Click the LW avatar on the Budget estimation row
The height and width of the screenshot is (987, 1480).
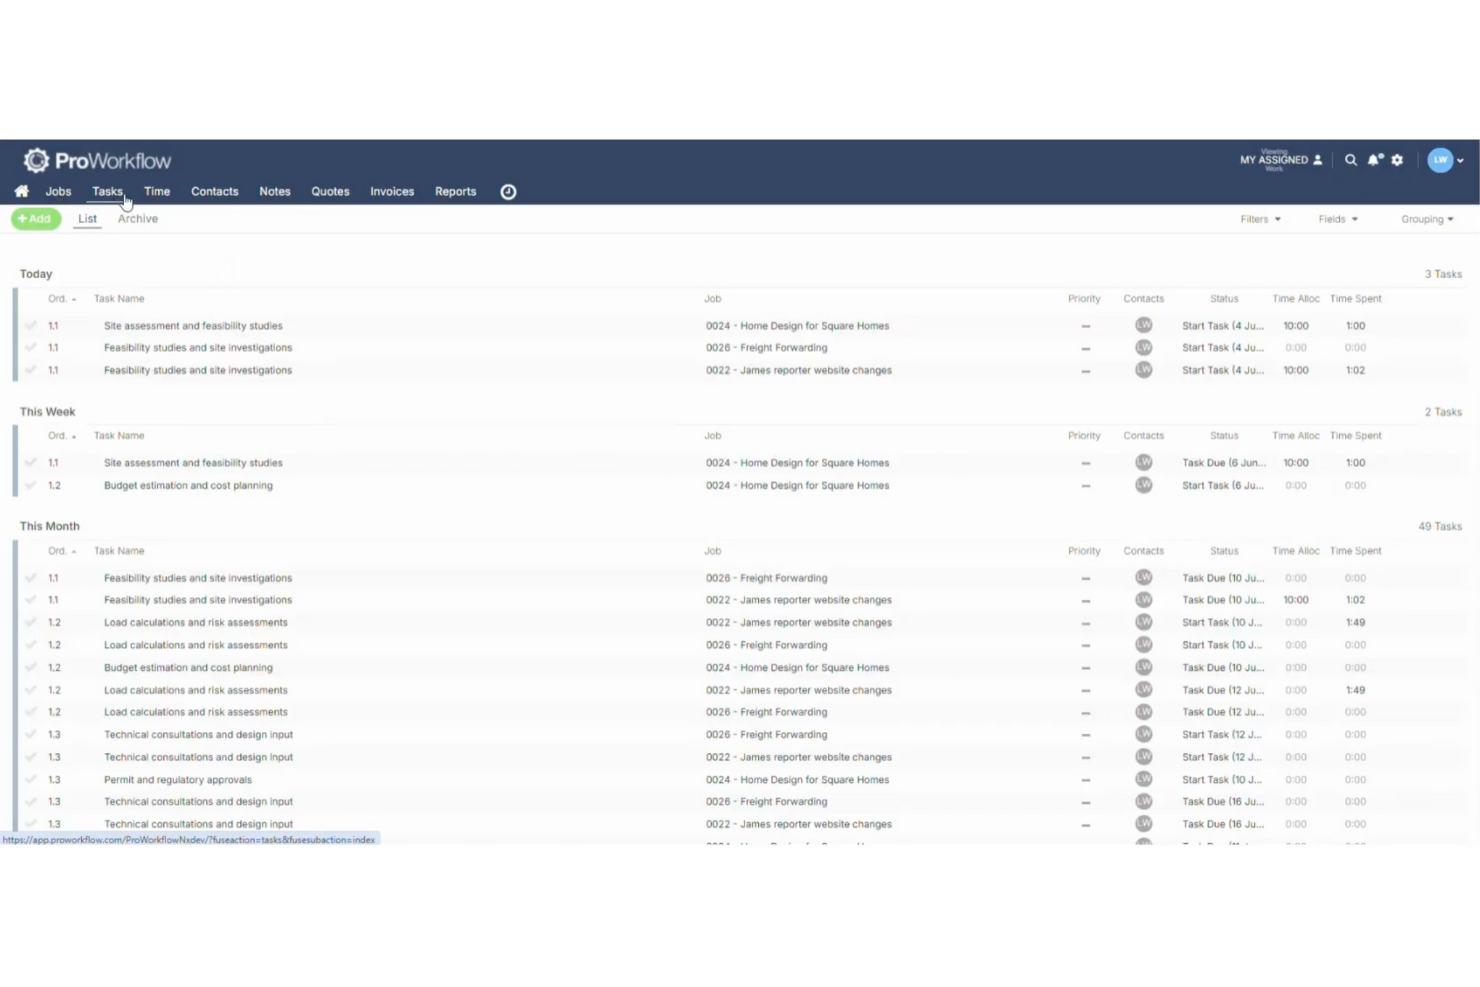1144,485
